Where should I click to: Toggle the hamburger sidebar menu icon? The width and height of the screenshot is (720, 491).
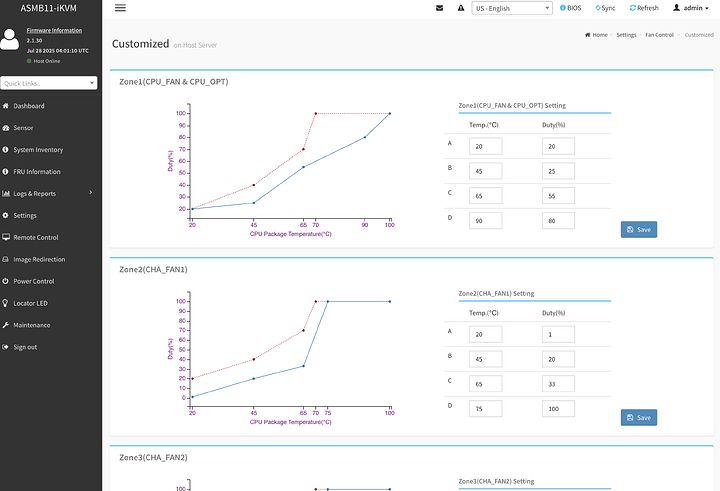(121, 8)
